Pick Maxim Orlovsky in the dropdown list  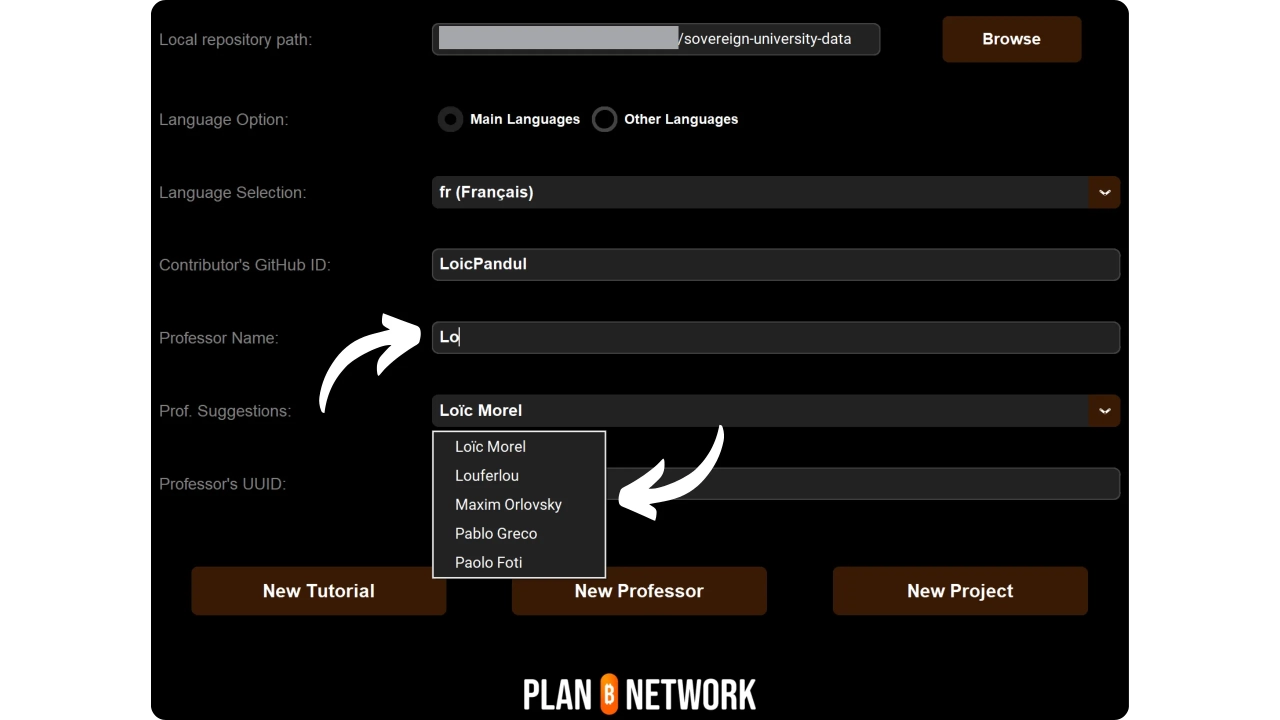tap(508, 505)
